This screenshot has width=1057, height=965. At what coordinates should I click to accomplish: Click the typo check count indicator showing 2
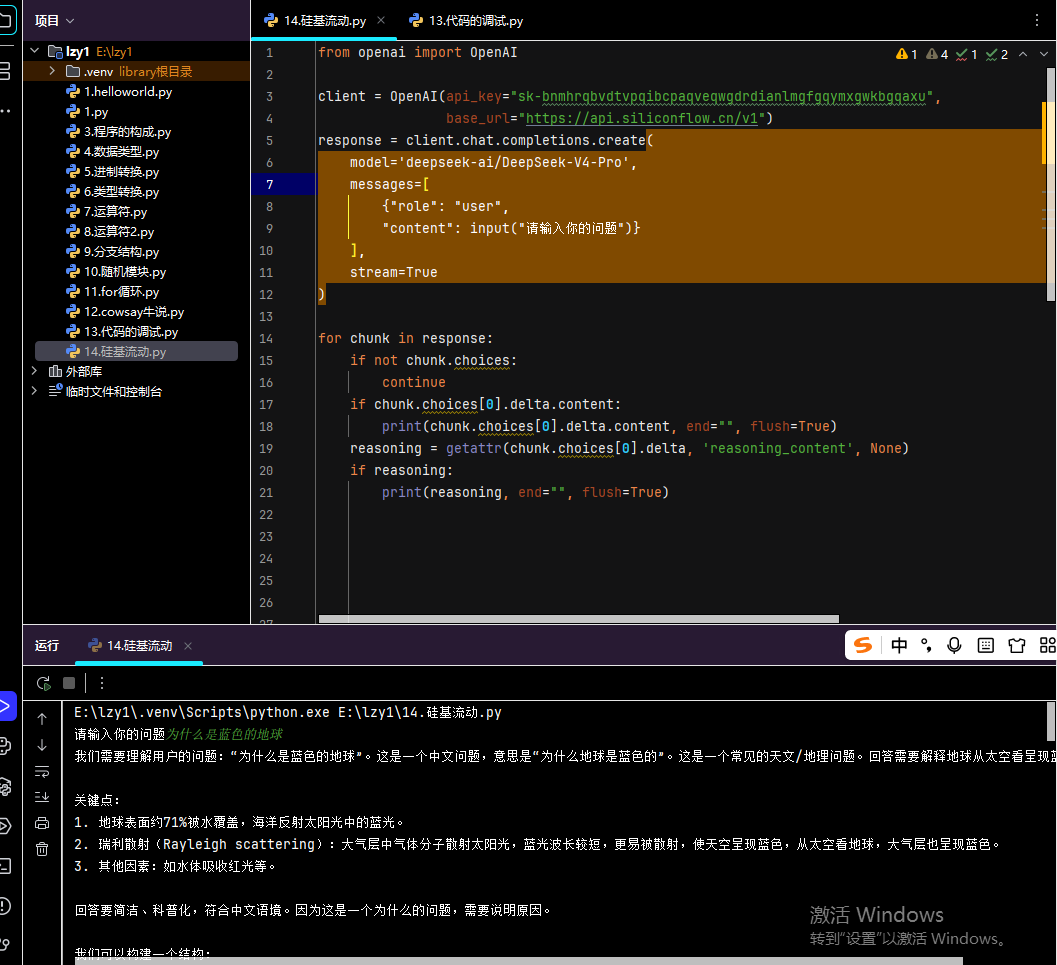pyautogui.click(x=997, y=54)
